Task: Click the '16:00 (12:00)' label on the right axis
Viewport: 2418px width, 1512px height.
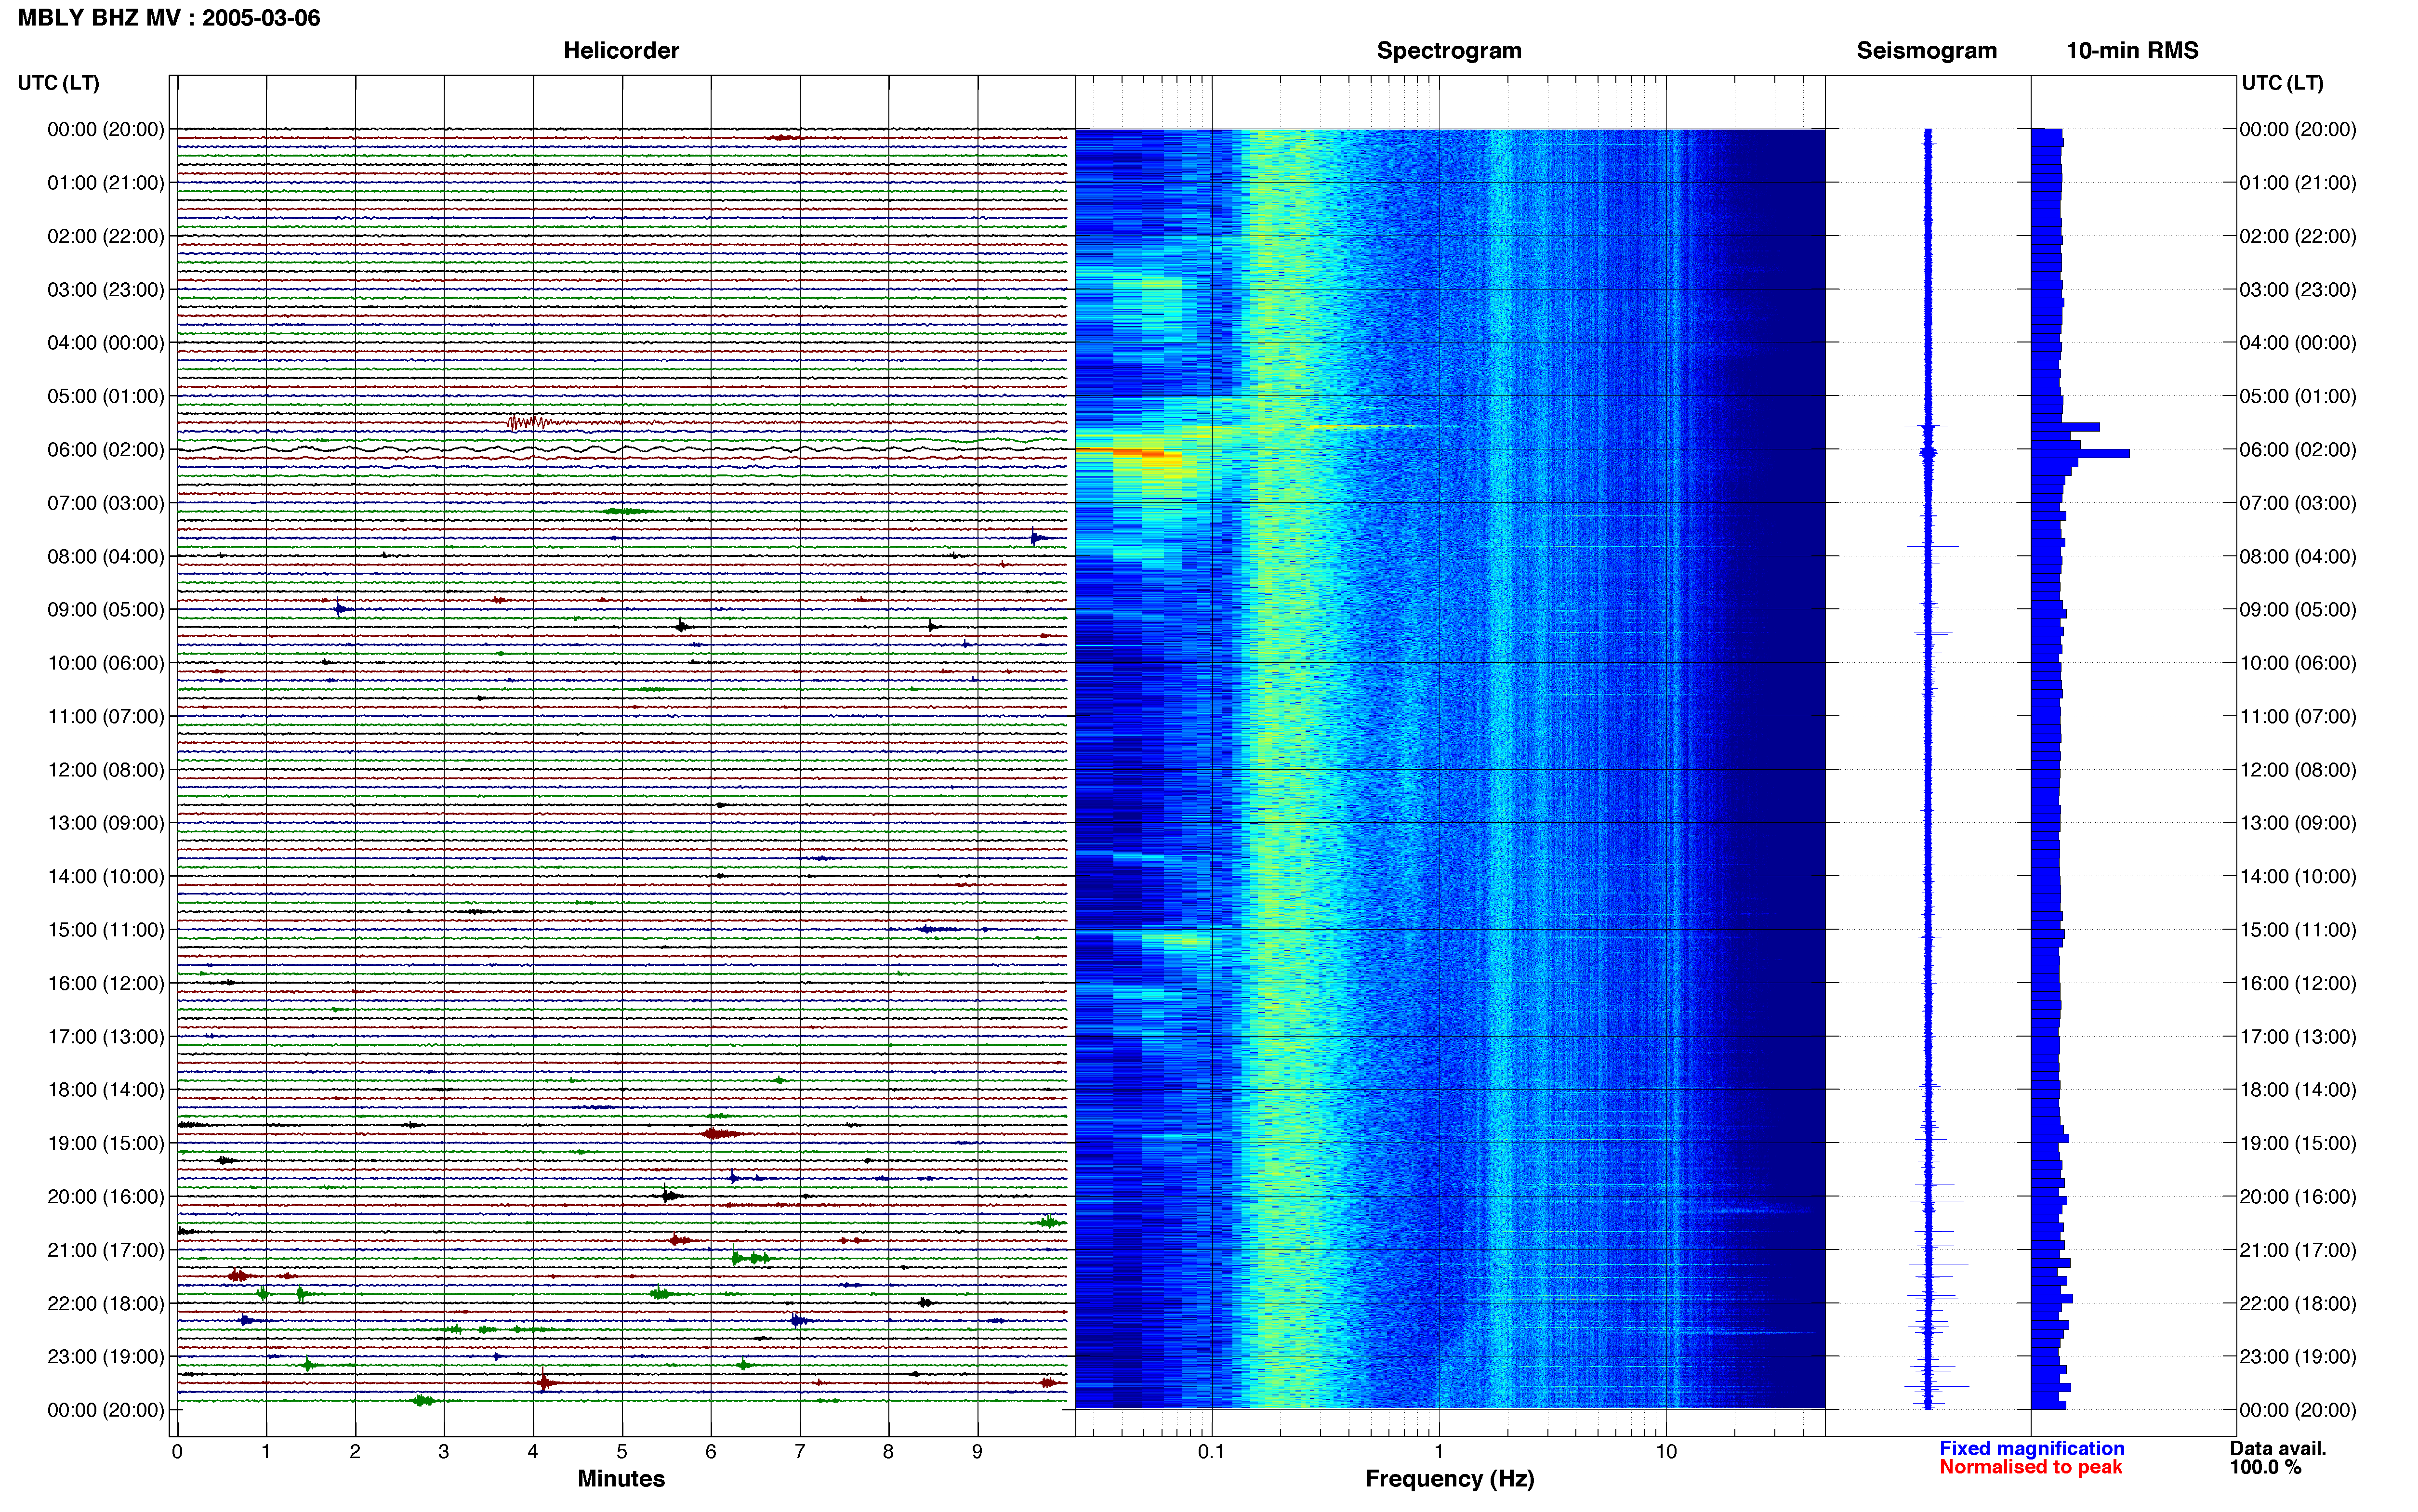Action: point(2298,983)
